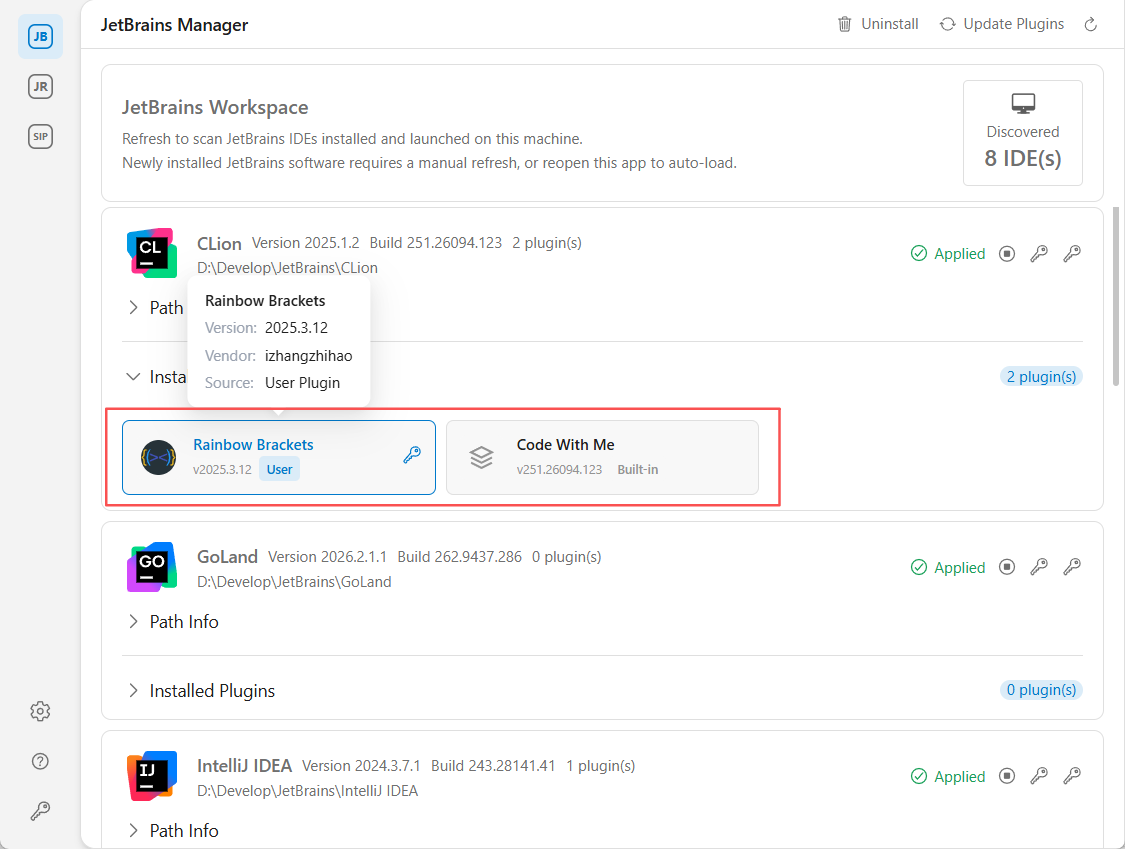This screenshot has width=1125, height=849.
Task: Click the first key icon for GoLand
Action: pos(1039,568)
